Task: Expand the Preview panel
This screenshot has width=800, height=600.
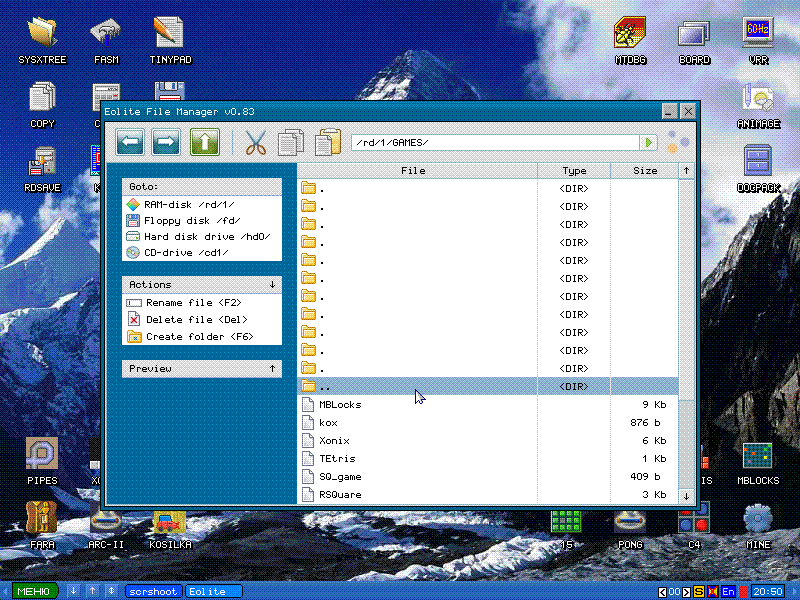Action: coord(272,369)
